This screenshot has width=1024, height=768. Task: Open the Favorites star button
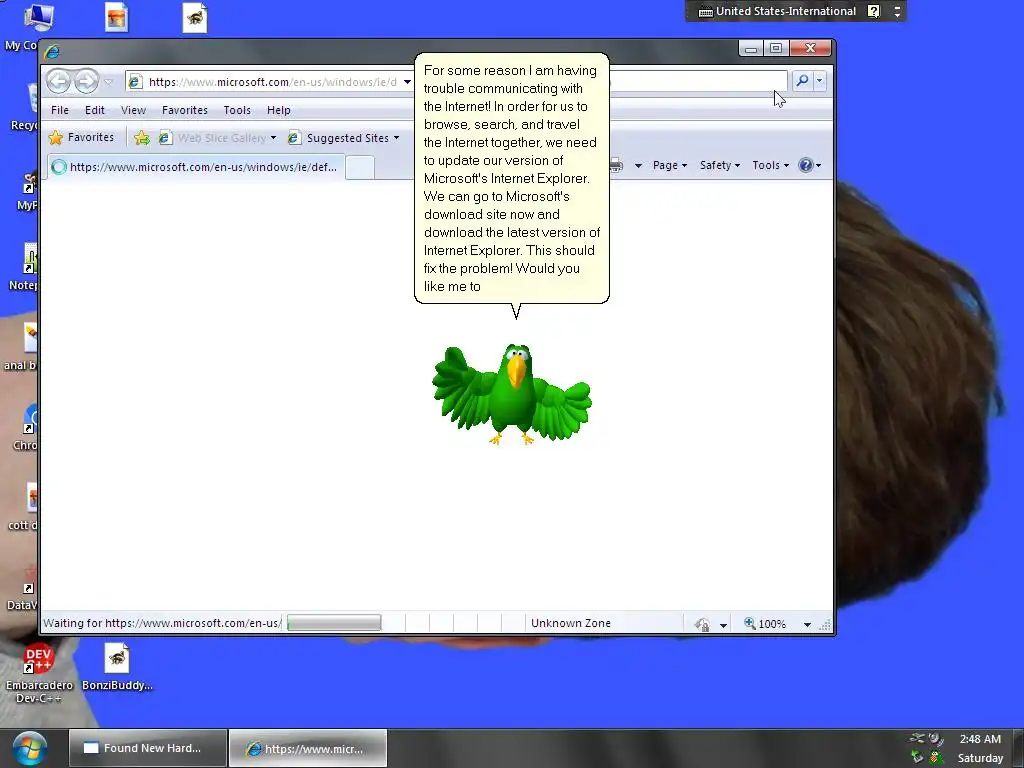[82, 138]
